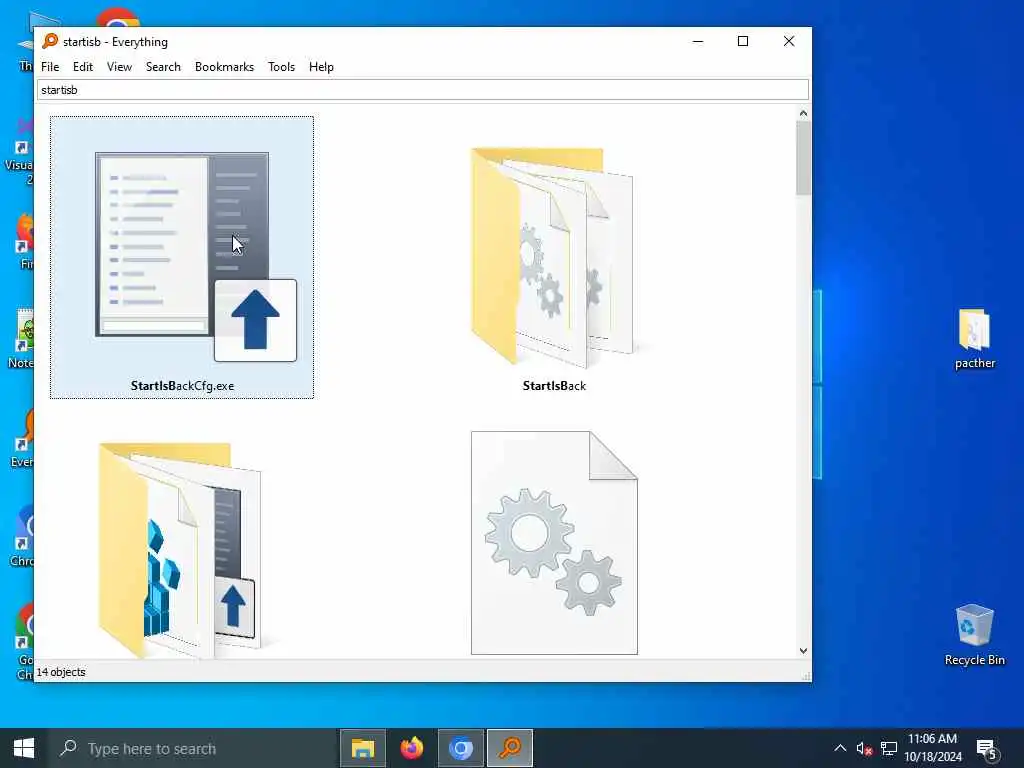This screenshot has height=768, width=1024.
Task: Select the folder with blue cubes icon
Action: (180, 550)
